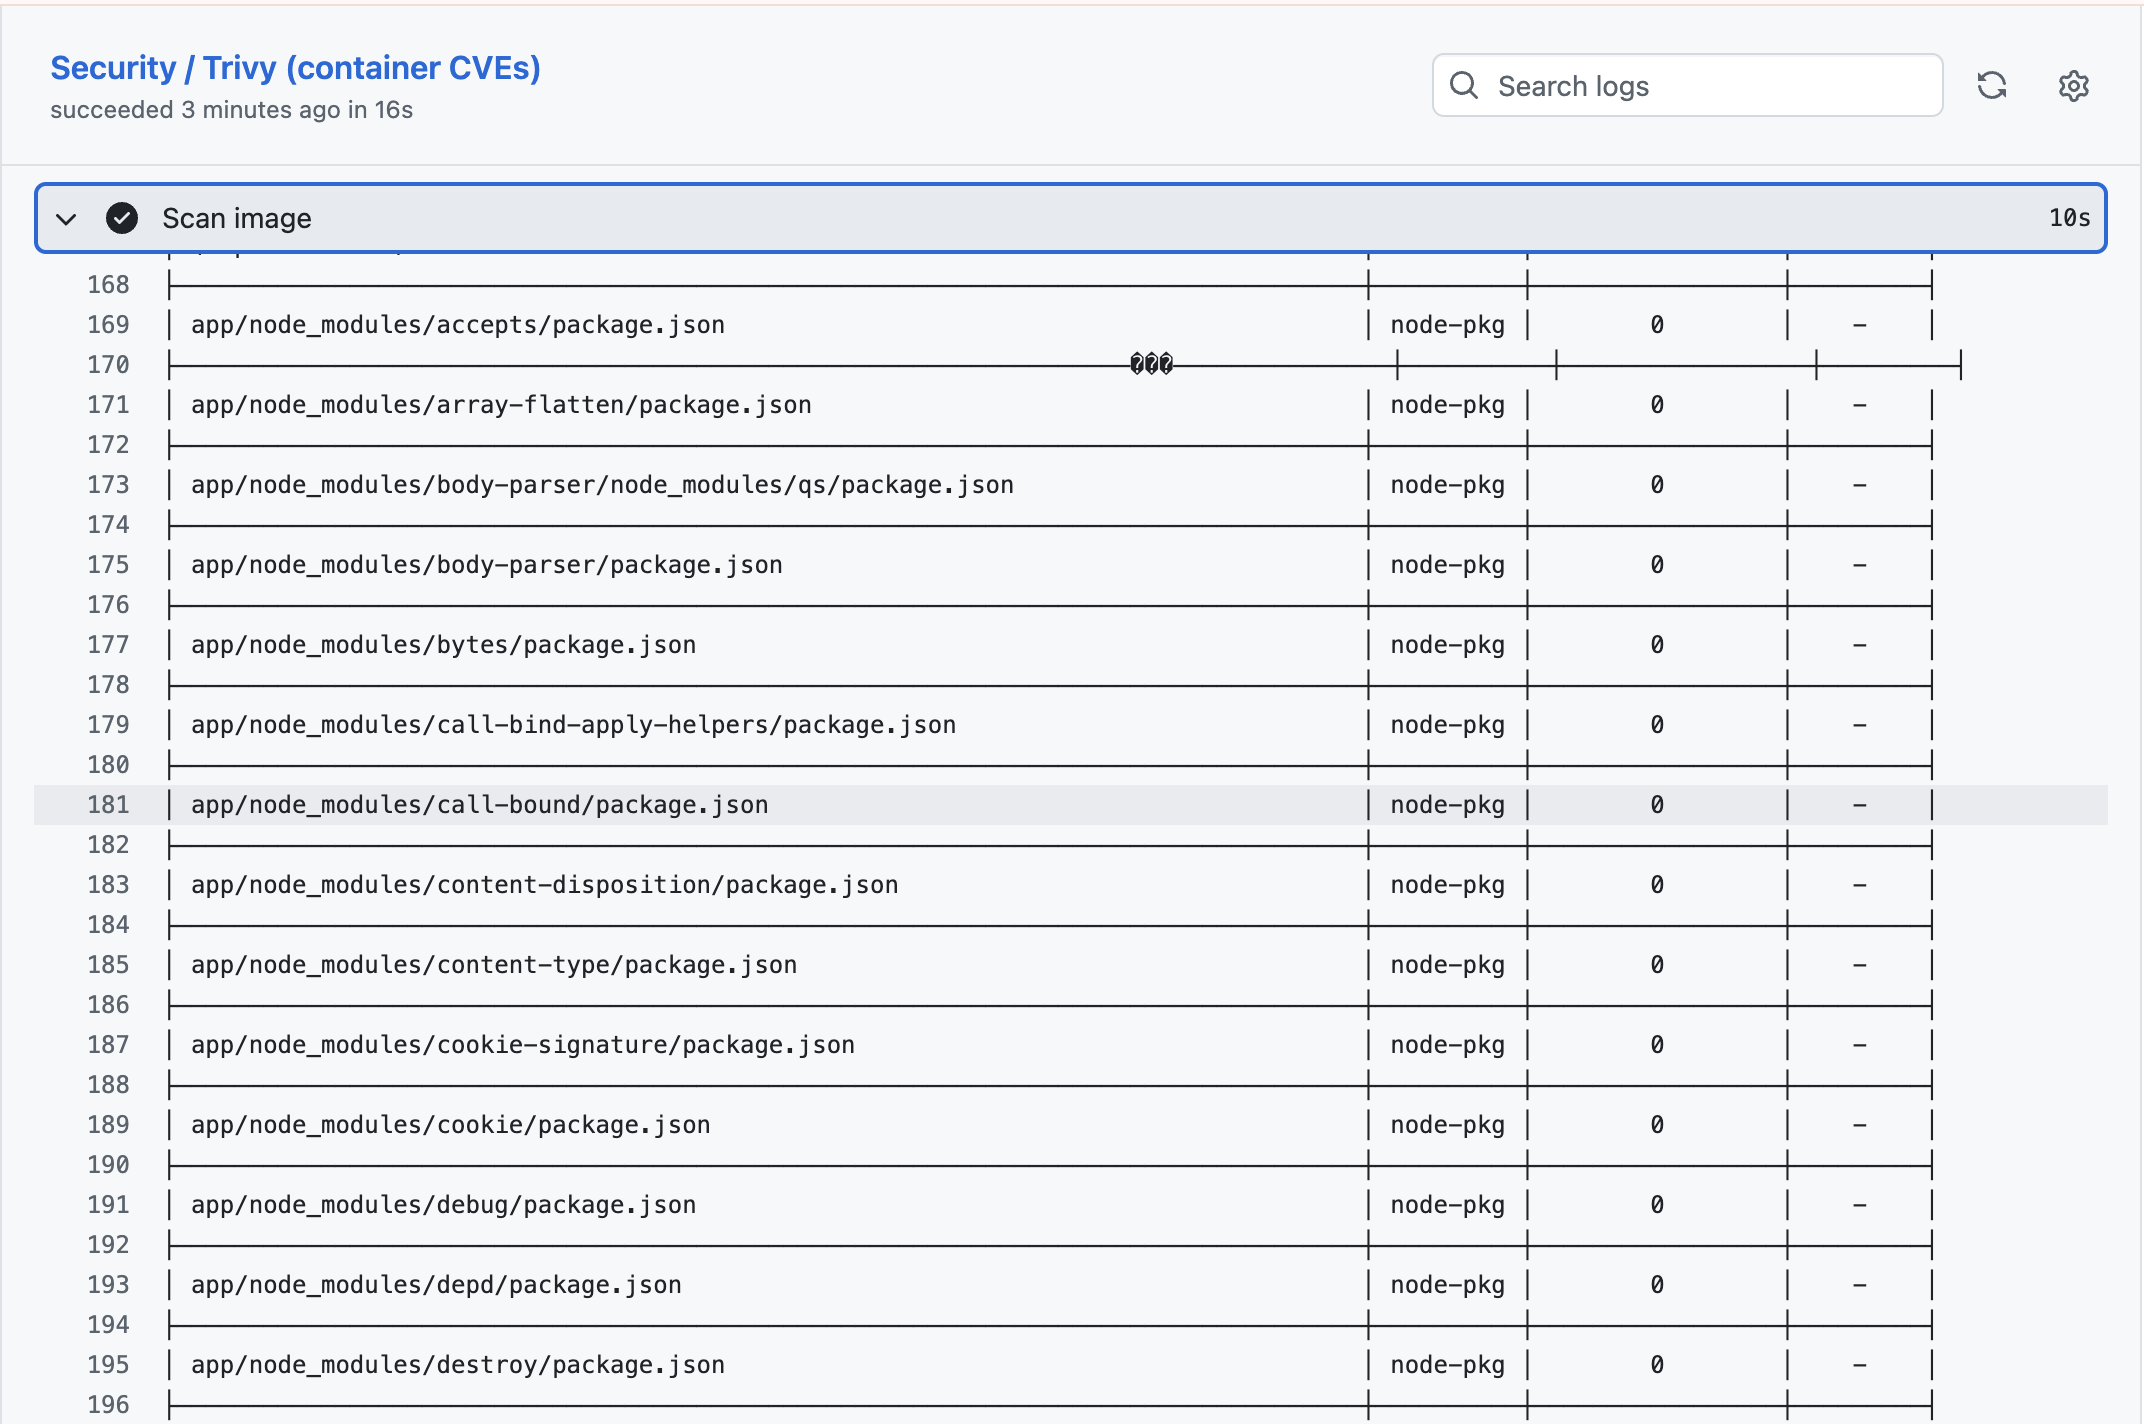Click line number 168
The image size is (2144, 1424).
coord(108,285)
